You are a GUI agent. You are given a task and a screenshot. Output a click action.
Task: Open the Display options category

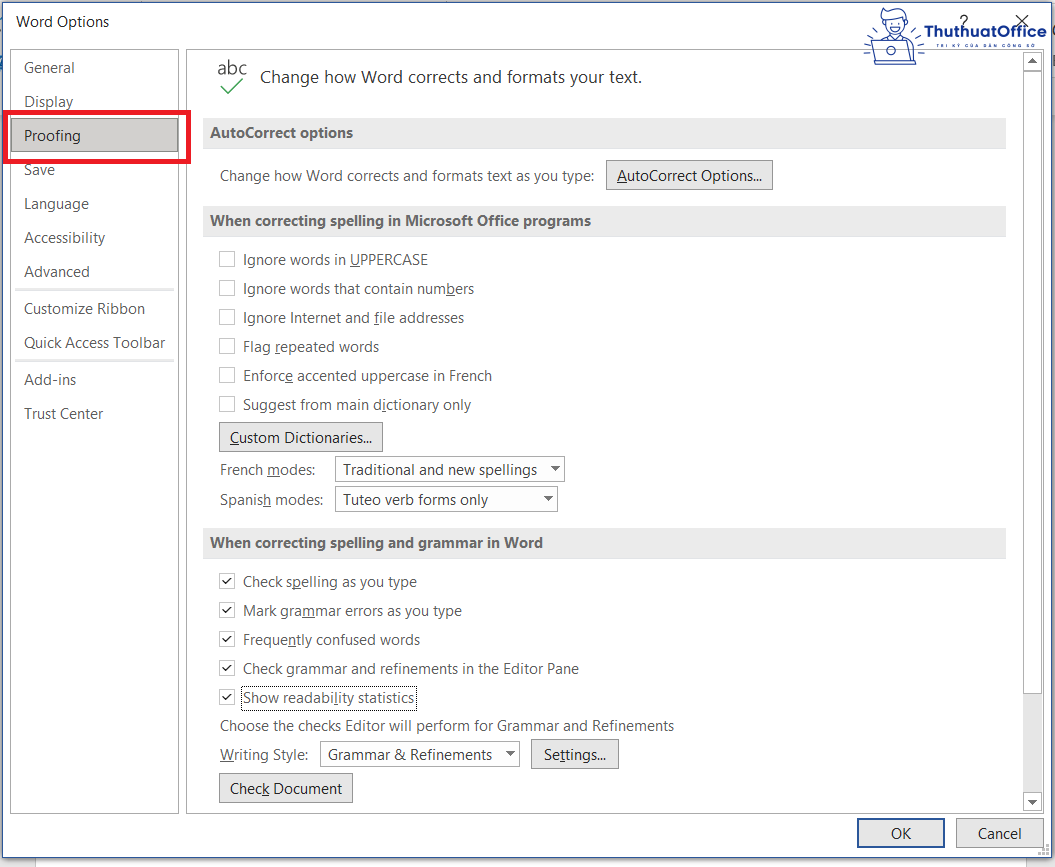(48, 102)
